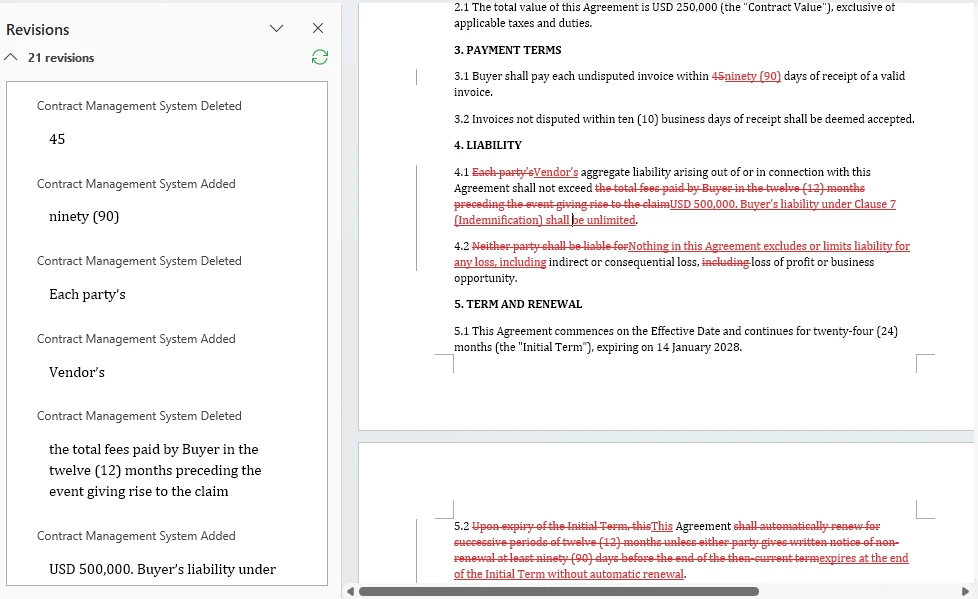The image size is (978, 599).
Task: Select the 'Deleted 45' revision entry
Action: (x=167, y=122)
